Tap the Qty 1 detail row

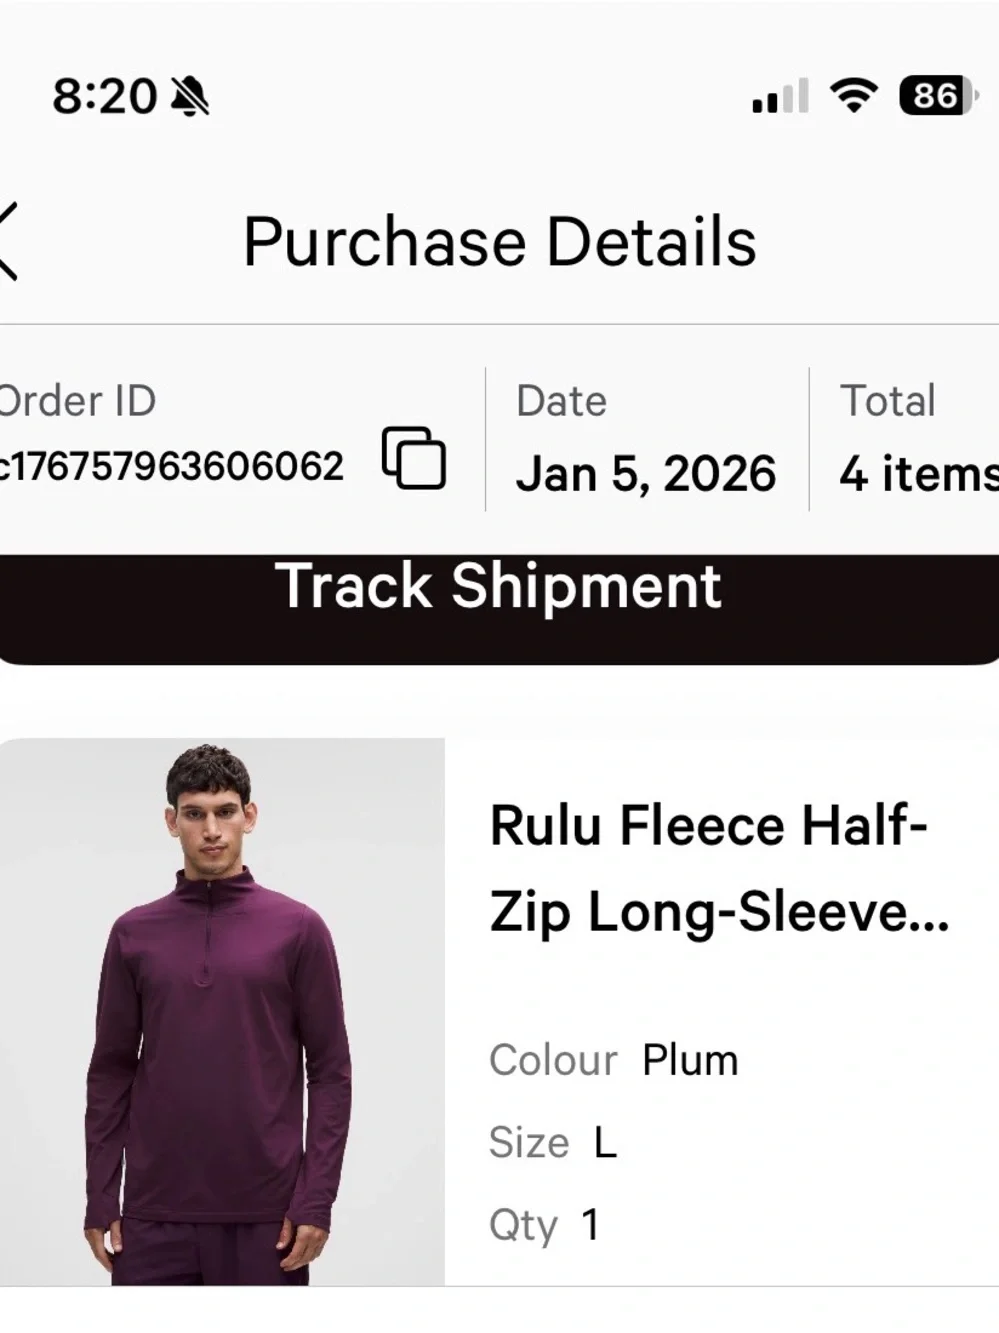(545, 1225)
